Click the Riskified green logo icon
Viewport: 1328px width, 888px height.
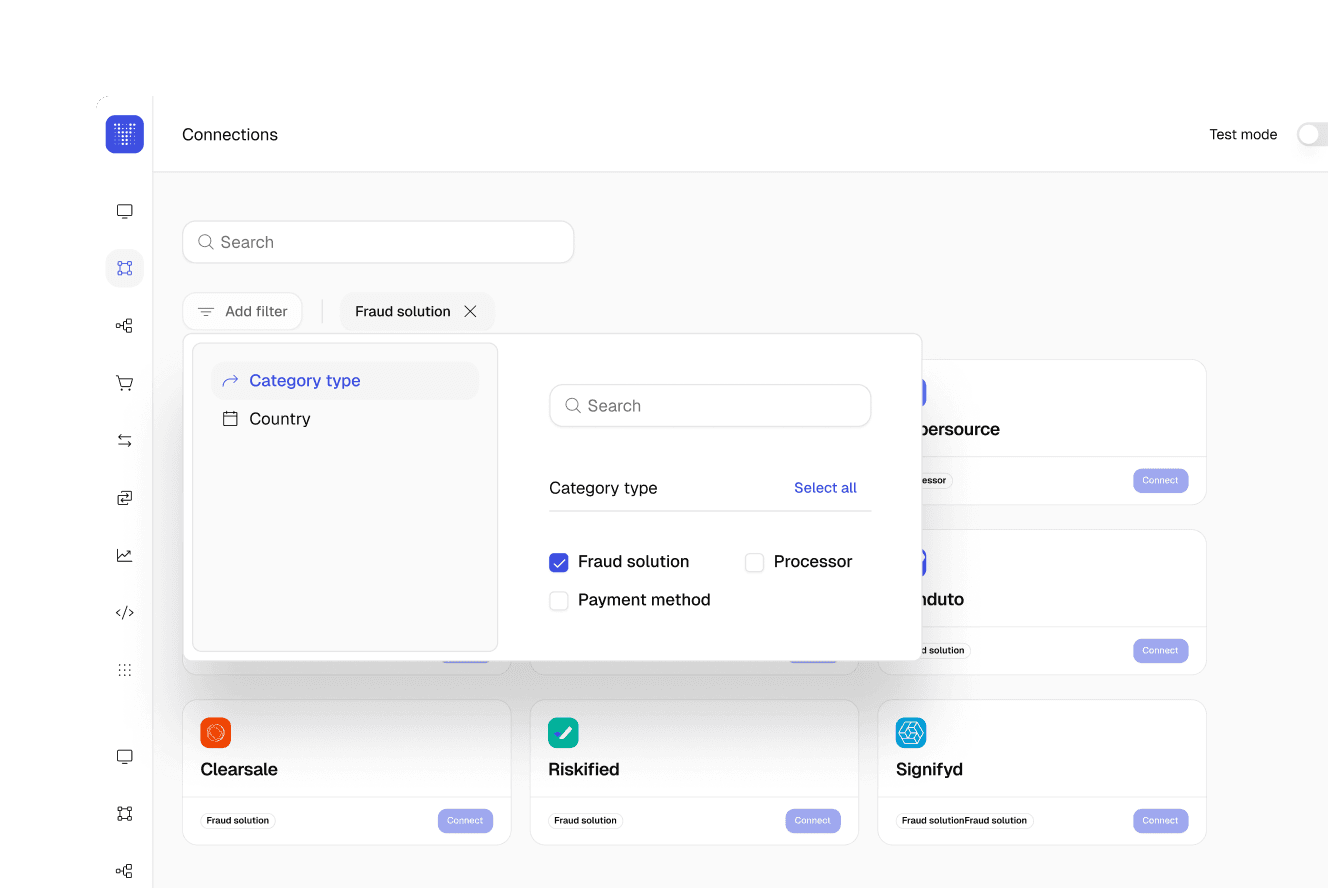coord(563,732)
